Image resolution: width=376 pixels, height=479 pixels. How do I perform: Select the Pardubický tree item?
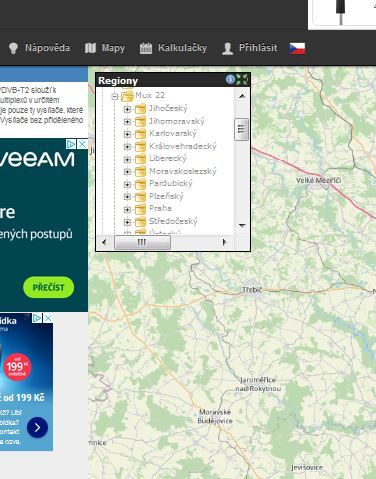(x=170, y=183)
